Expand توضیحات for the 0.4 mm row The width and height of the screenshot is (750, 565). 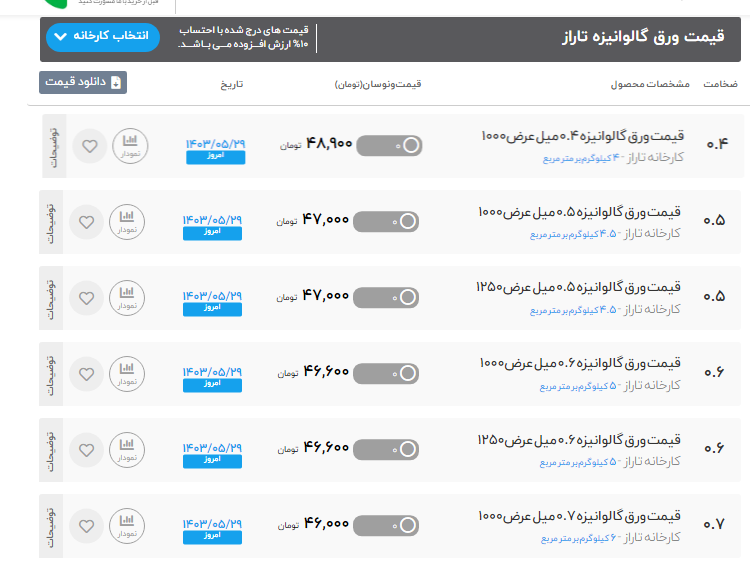[x=54, y=146]
